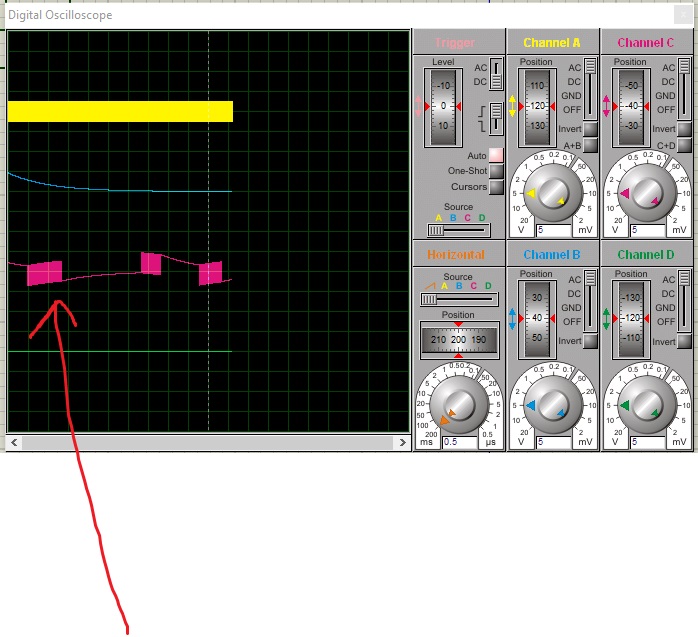Click Channel D volts/div value field
698x637 pixels.
pos(648,442)
